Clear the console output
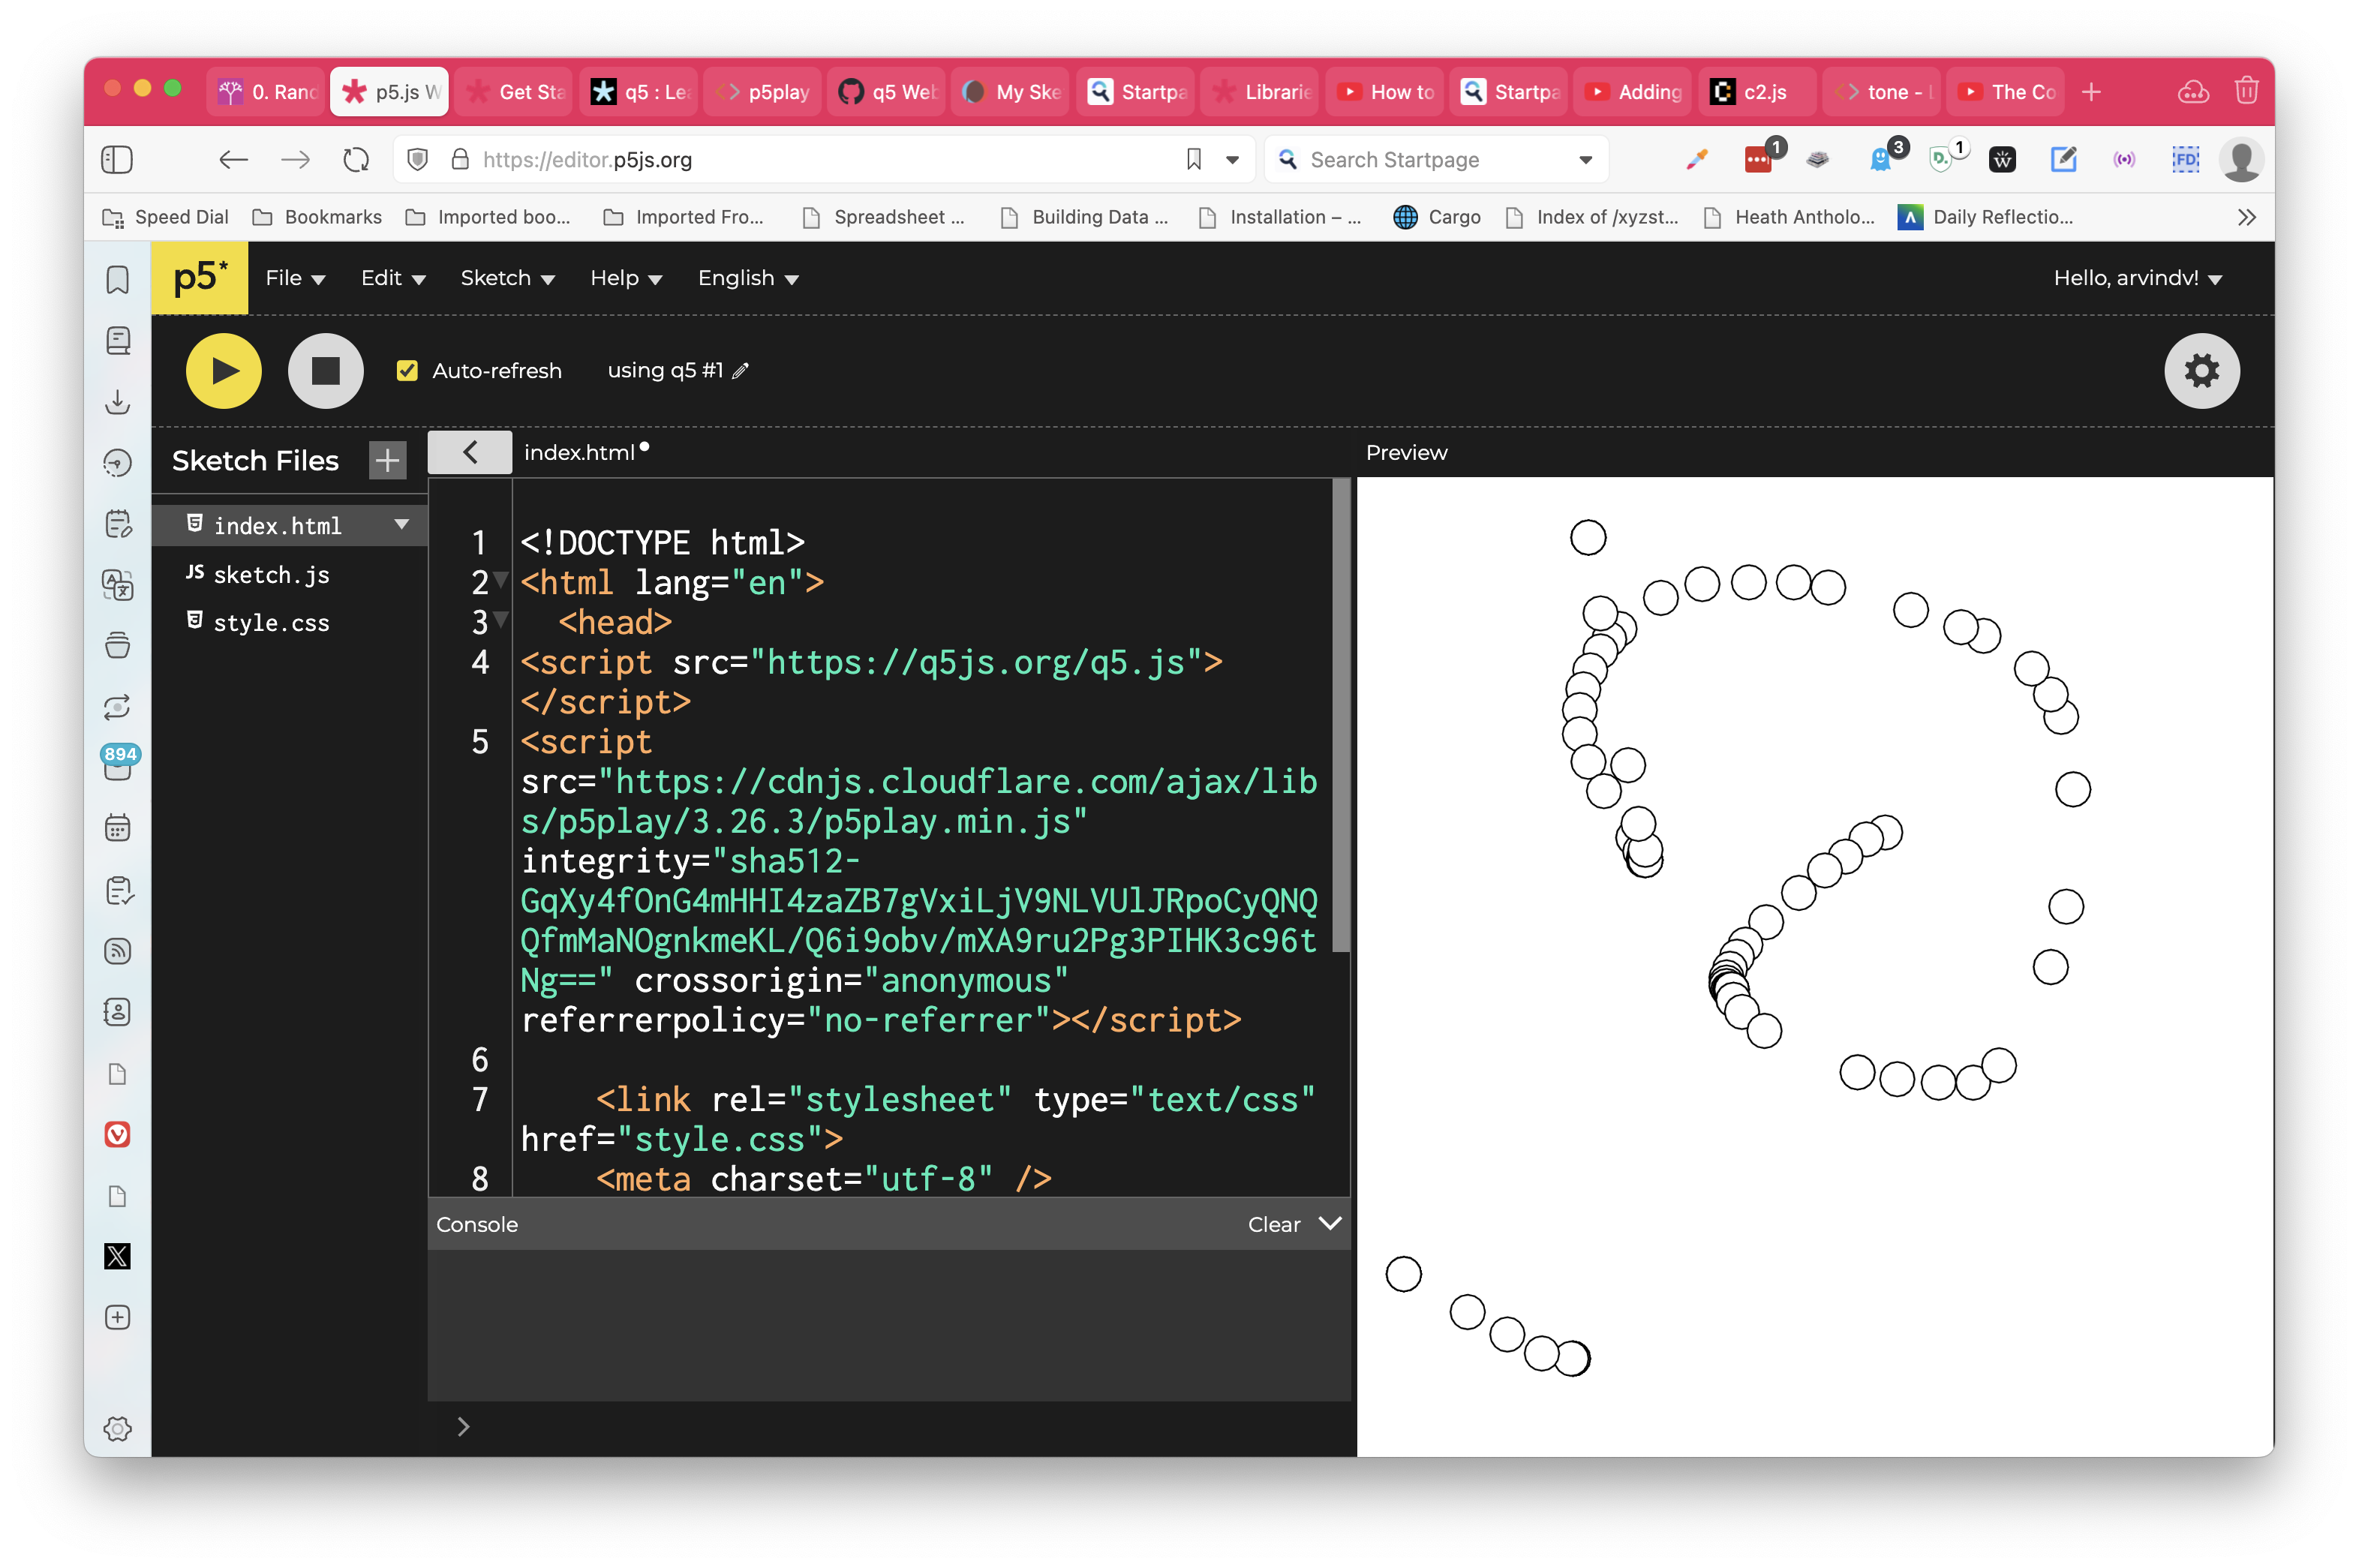Screen dimensions: 2359x1568 click(1273, 1224)
